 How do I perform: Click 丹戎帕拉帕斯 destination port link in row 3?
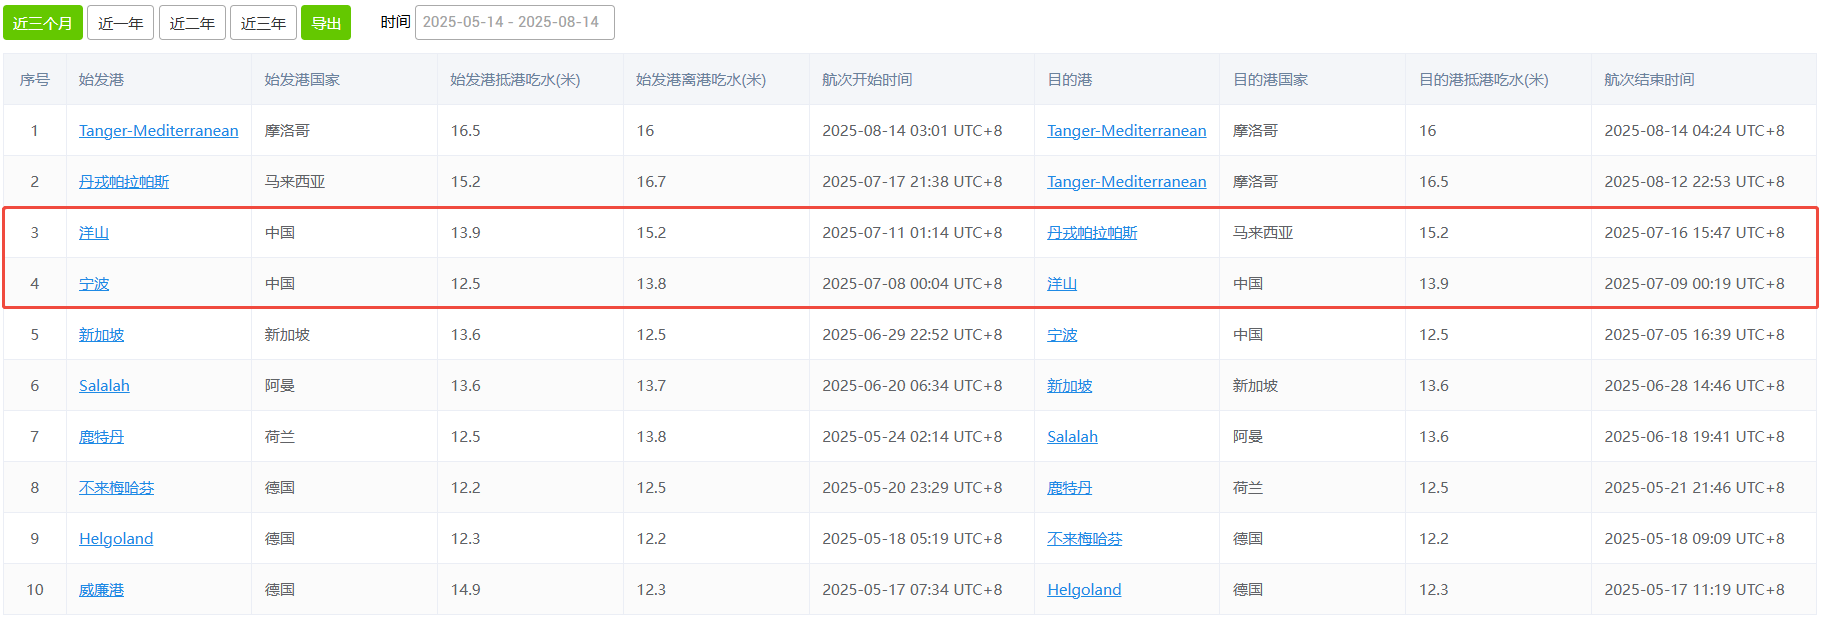click(x=1092, y=233)
